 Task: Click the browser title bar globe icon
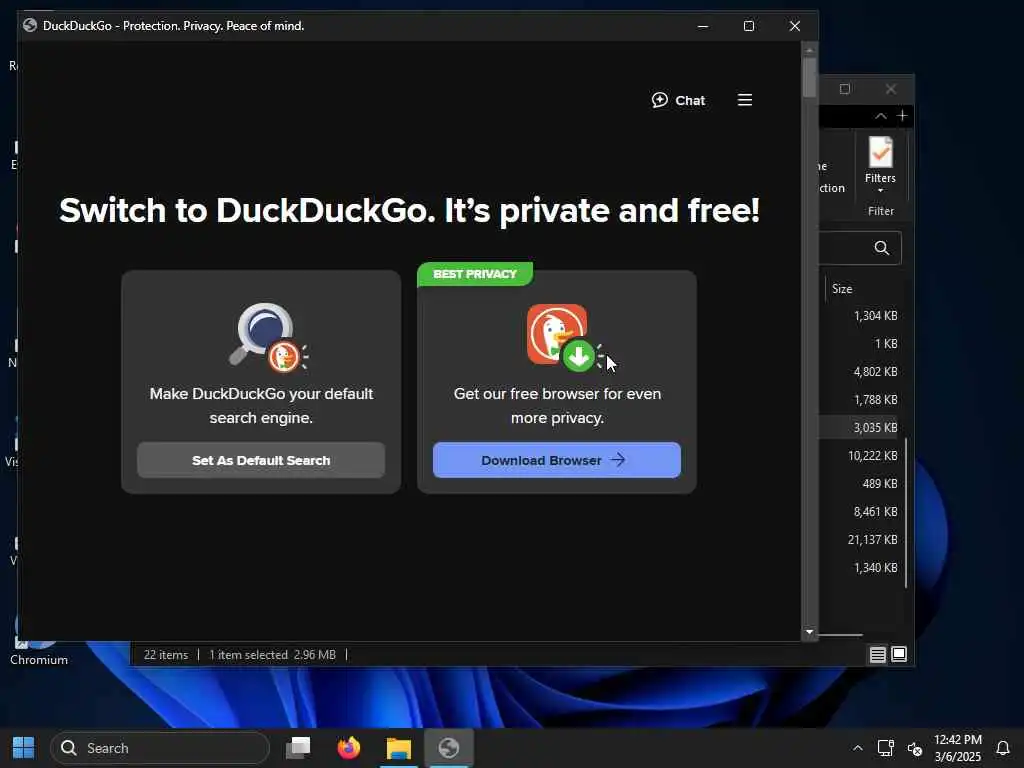coord(29,25)
